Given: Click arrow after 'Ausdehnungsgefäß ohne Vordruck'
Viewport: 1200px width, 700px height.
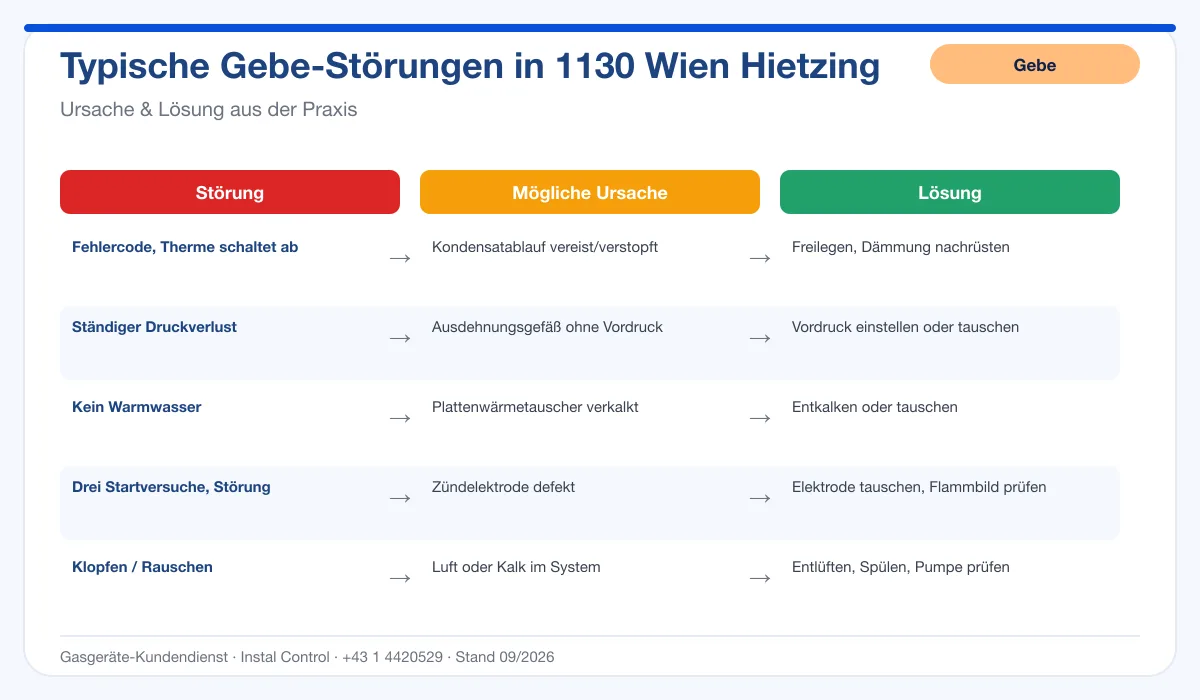Looking at the screenshot, I should [x=760, y=338].
